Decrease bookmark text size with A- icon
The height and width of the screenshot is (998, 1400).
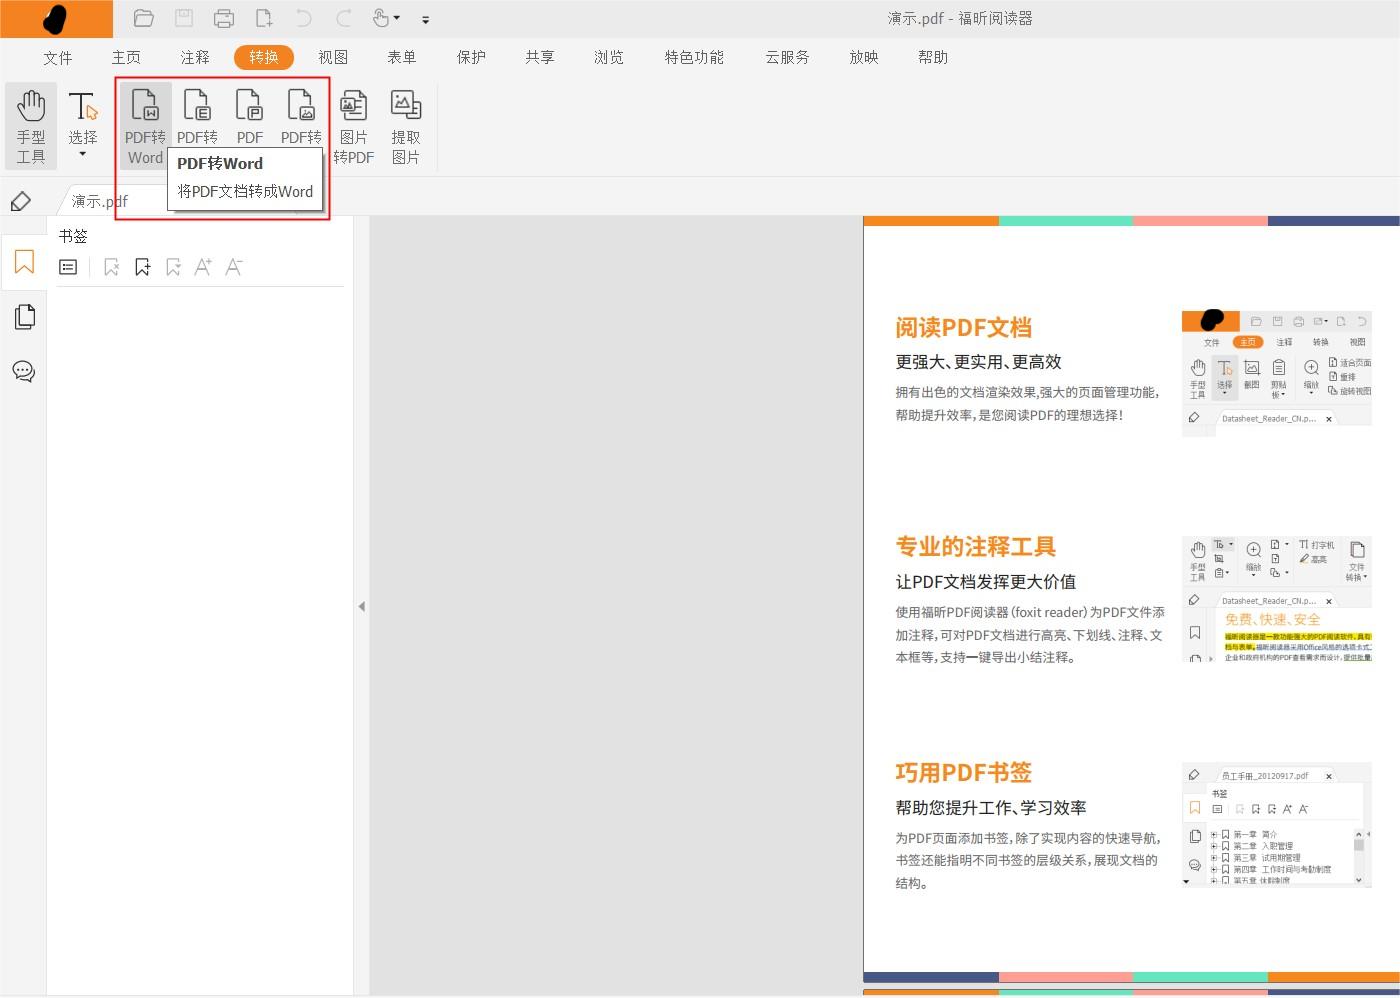coord(233,266)
